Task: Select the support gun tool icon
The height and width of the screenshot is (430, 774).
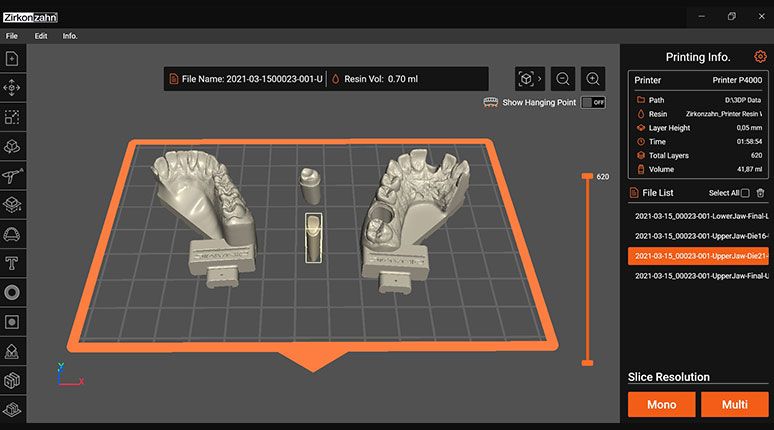Action: [12, 176]
